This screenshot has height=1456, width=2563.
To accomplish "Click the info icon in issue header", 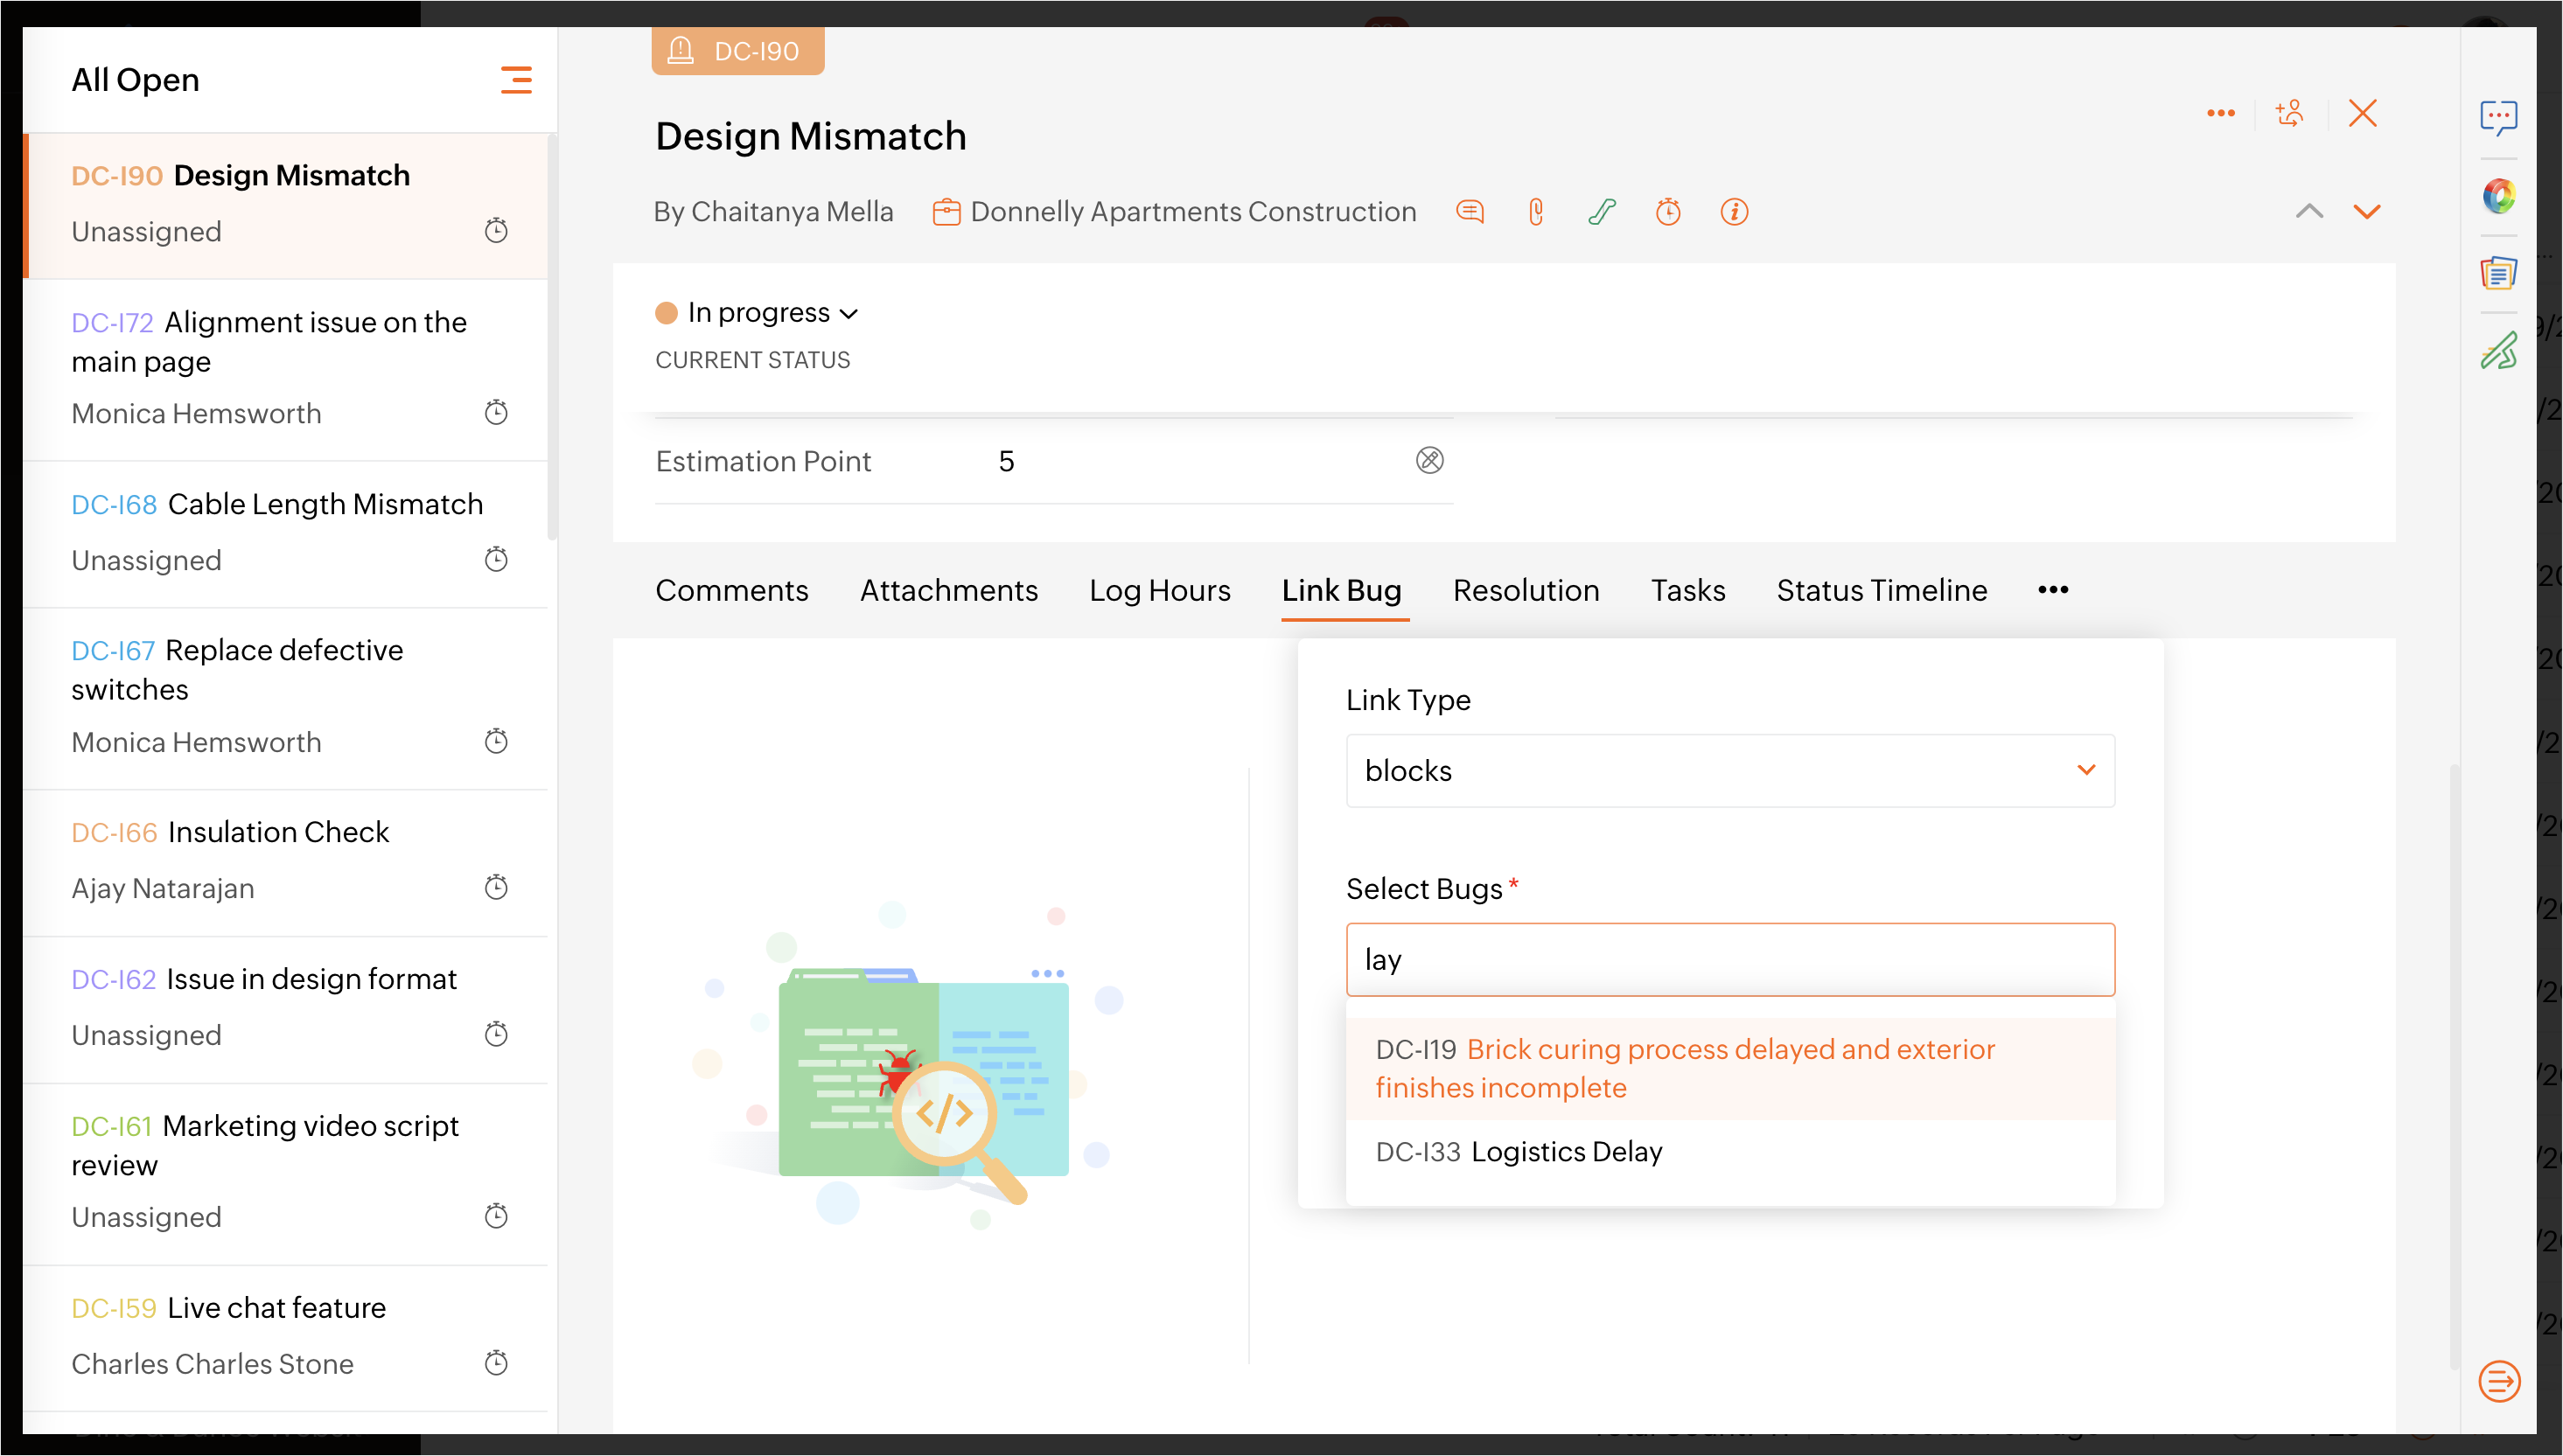I will pyautogui.click(x=1733, y=212).
